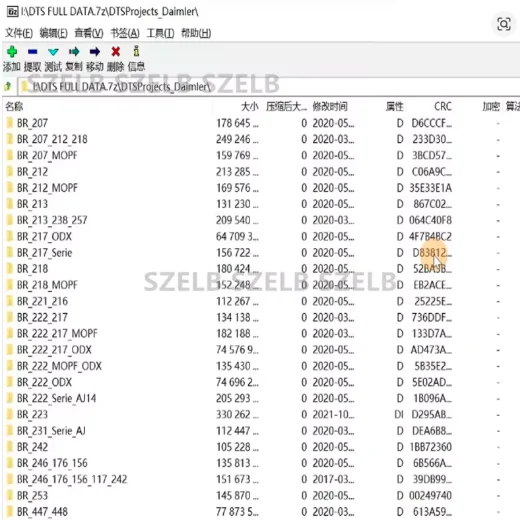Sort by Modified time (修改时间) column header
Viewport: 520px width, 520px height.
point(330,107)
